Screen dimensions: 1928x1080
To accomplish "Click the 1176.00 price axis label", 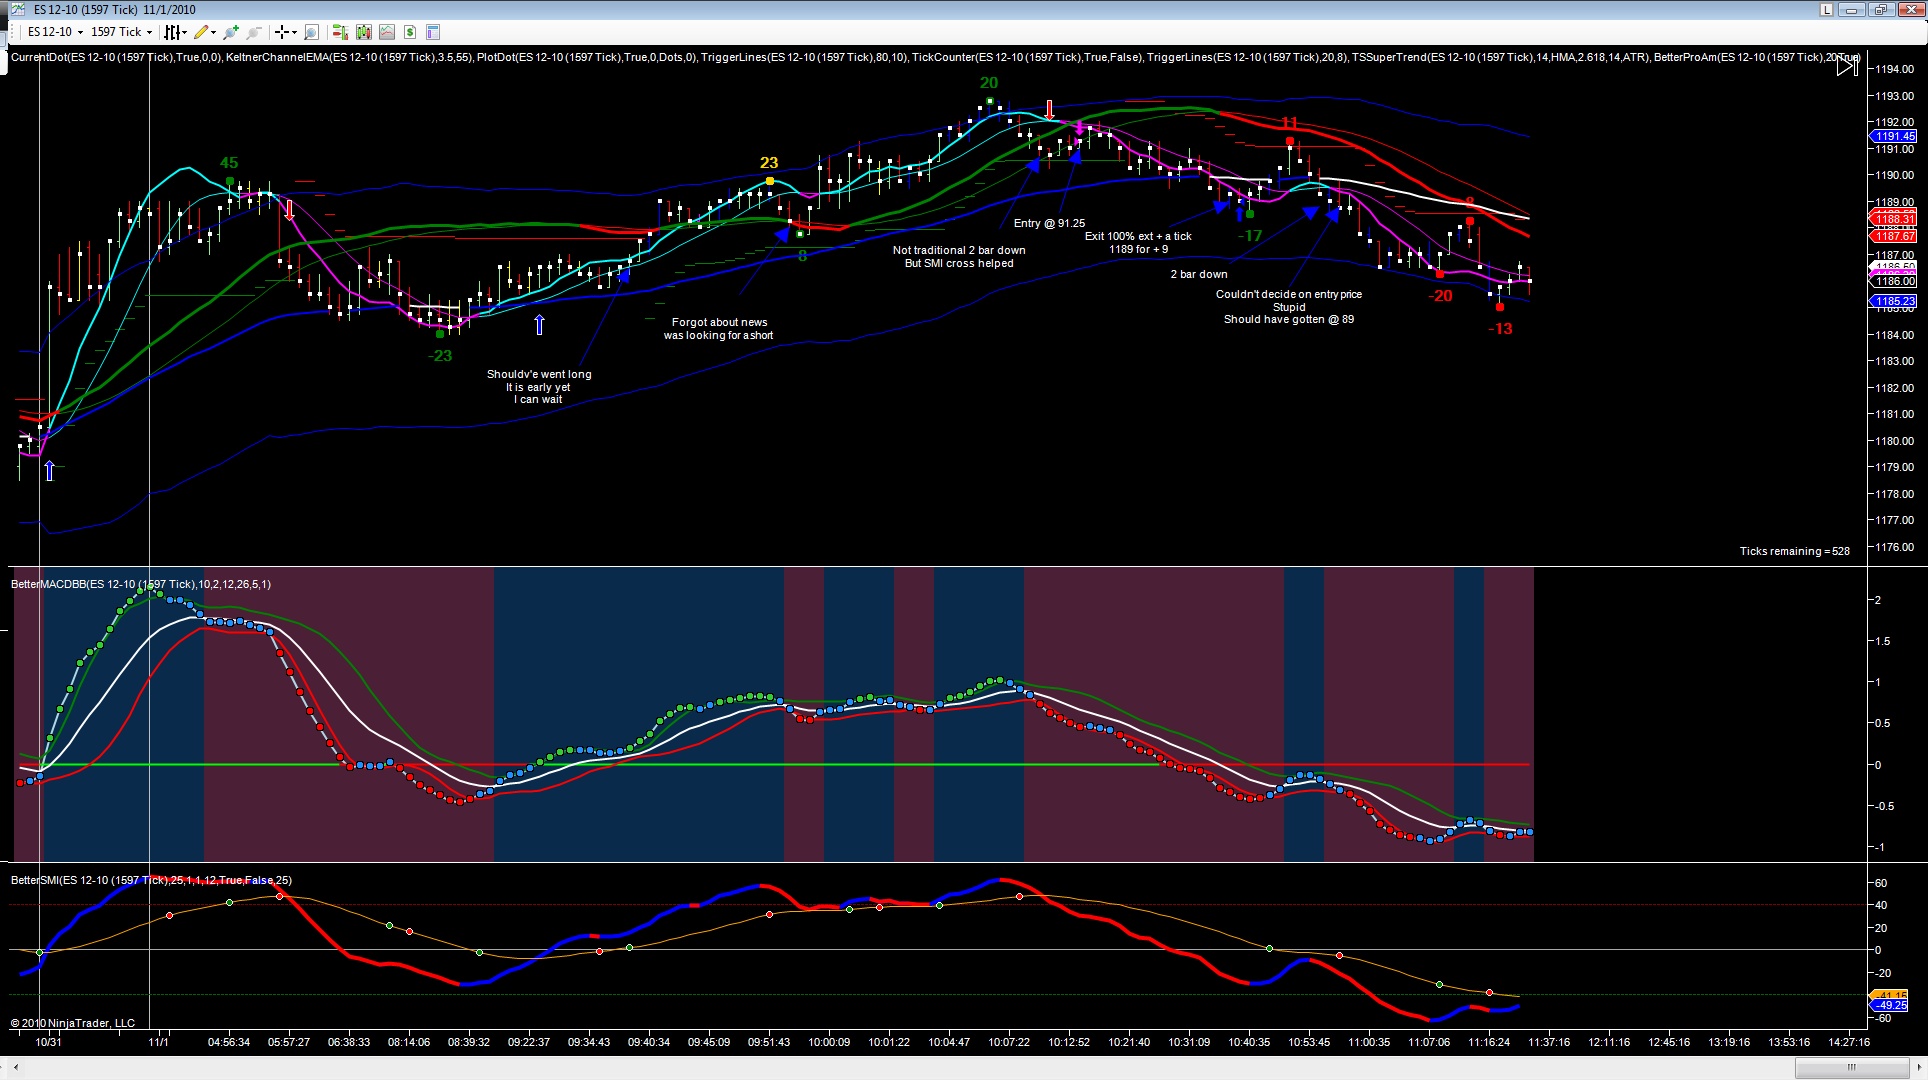I will [1894, 547].
